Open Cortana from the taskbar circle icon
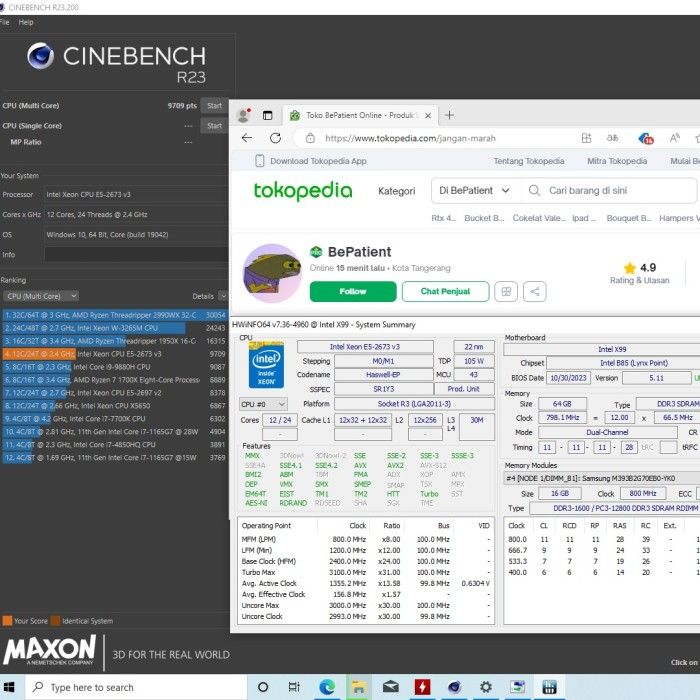This screenshot has height=700, width=700. (x=263, y=687)
